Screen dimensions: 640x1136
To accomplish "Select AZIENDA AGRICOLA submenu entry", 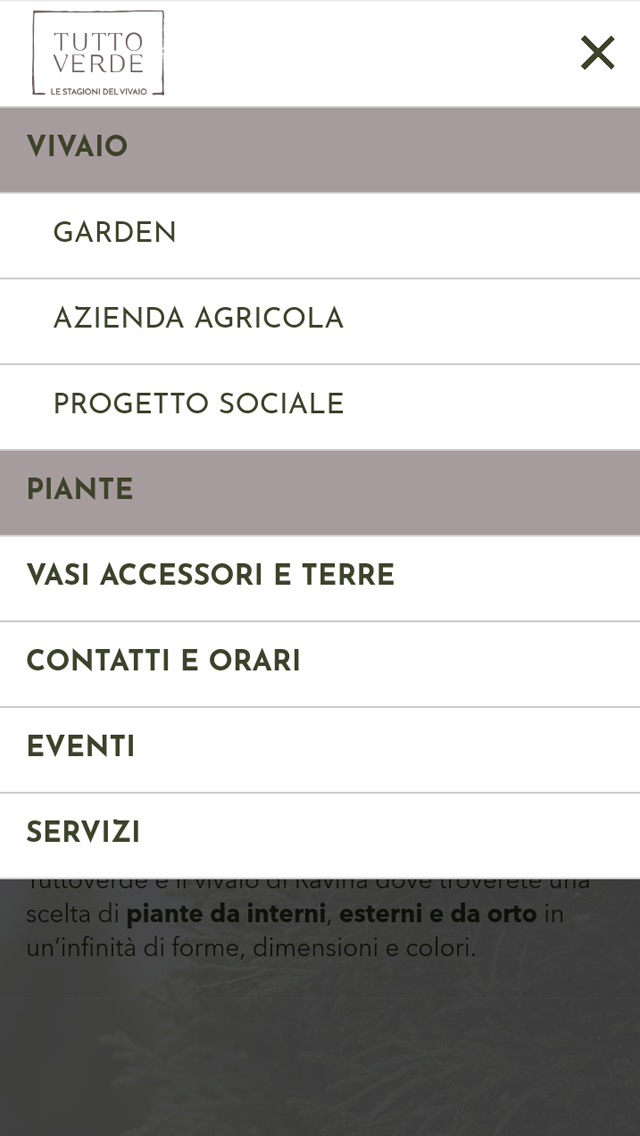I will tap(320, 321).
